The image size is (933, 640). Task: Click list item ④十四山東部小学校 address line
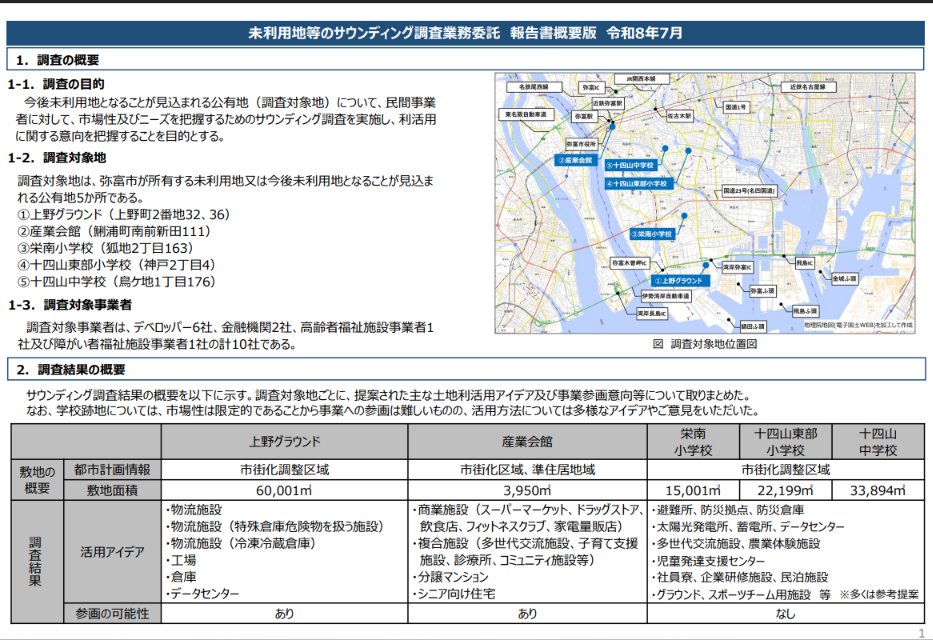pyautogui.click(x=116, y=265)
